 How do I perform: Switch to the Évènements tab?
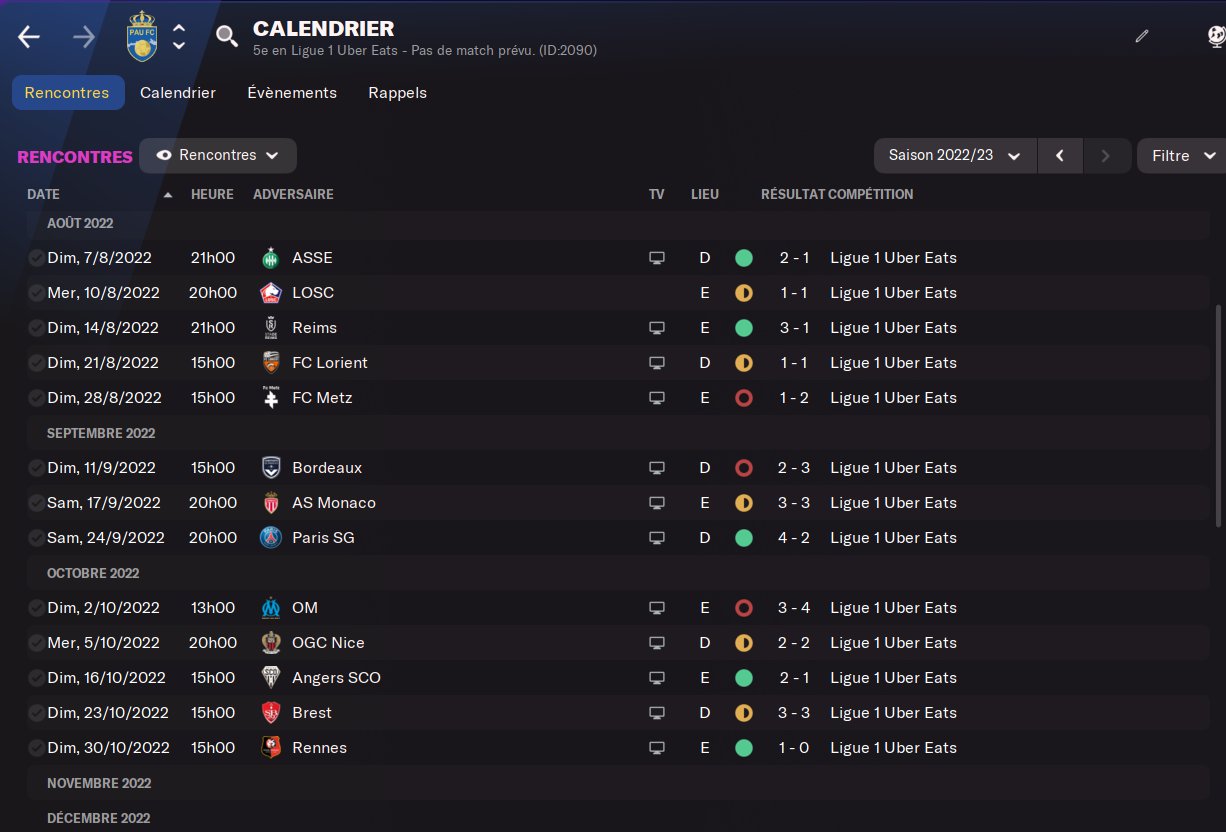(x=292, y=93)
